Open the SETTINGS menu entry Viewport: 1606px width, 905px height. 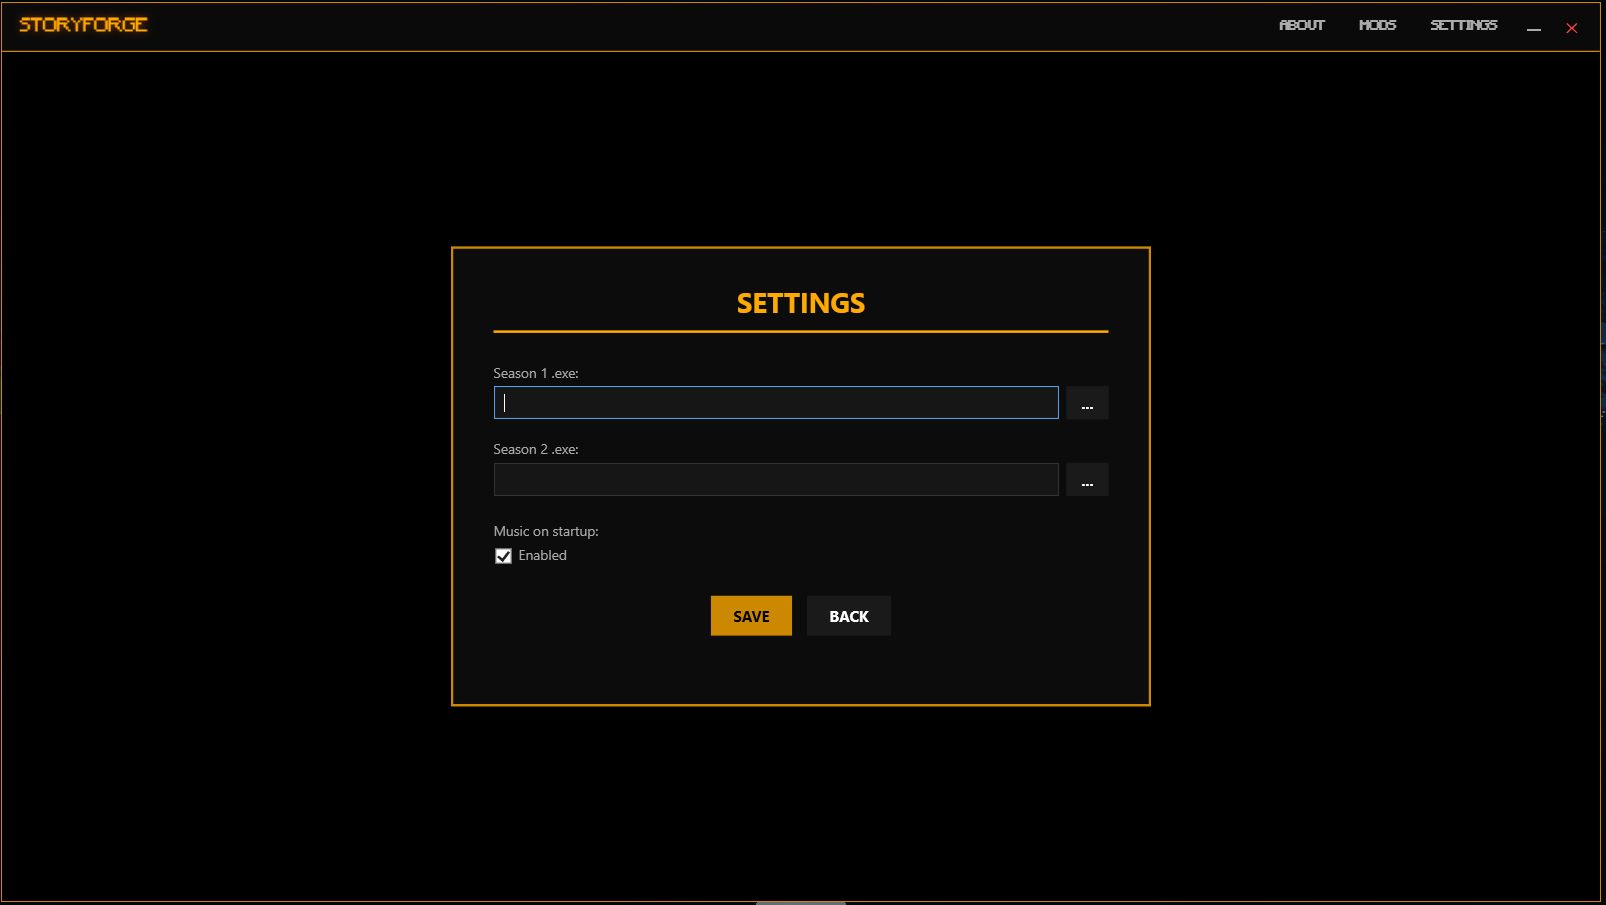pos(1464,25)
